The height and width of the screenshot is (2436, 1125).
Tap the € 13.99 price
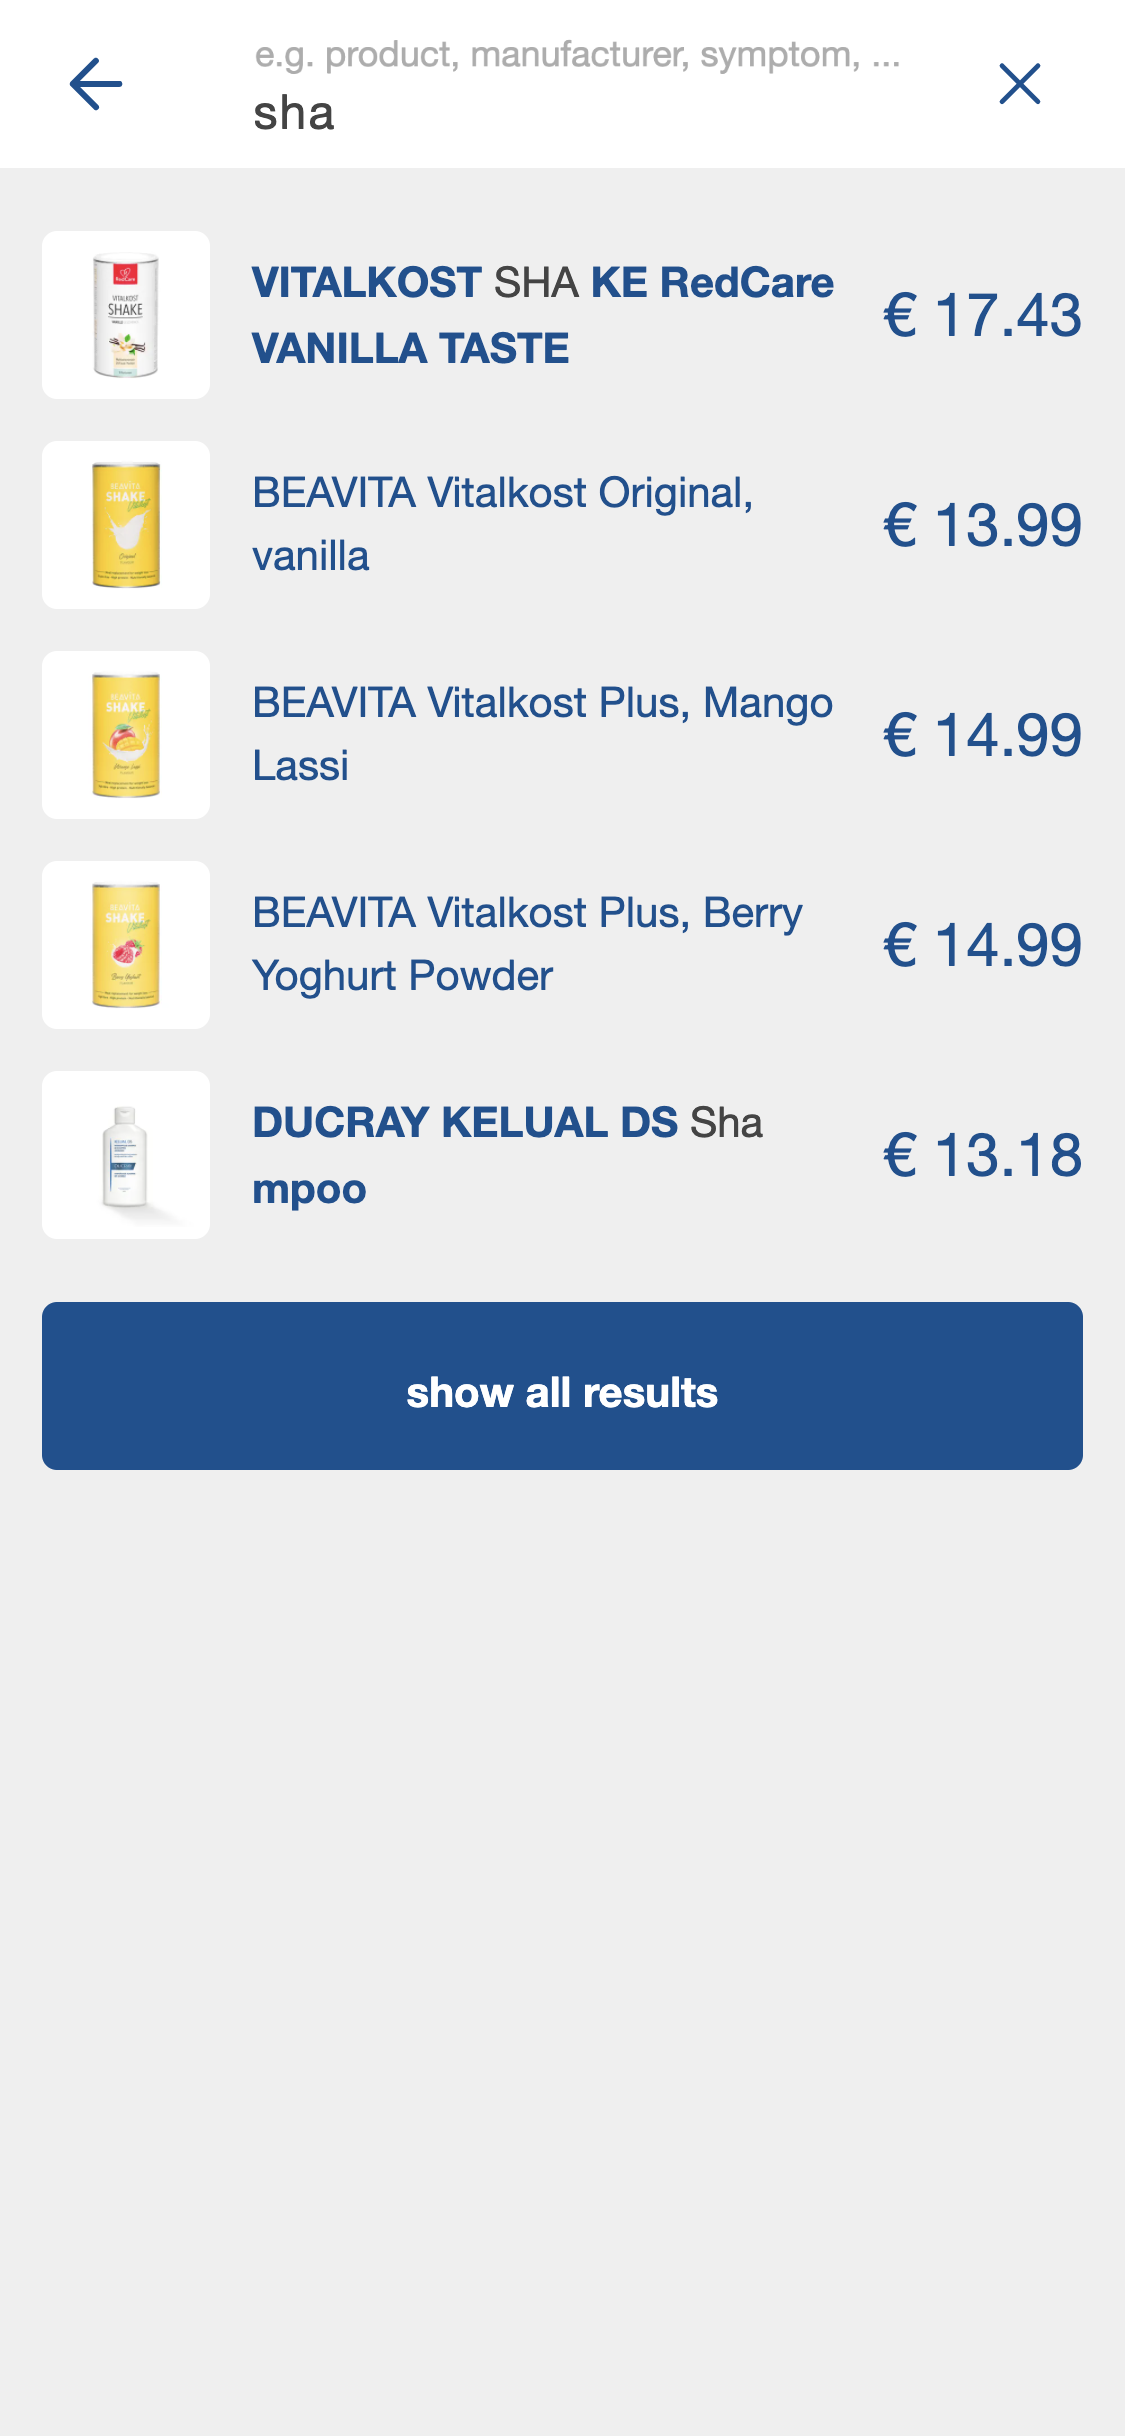982,525
